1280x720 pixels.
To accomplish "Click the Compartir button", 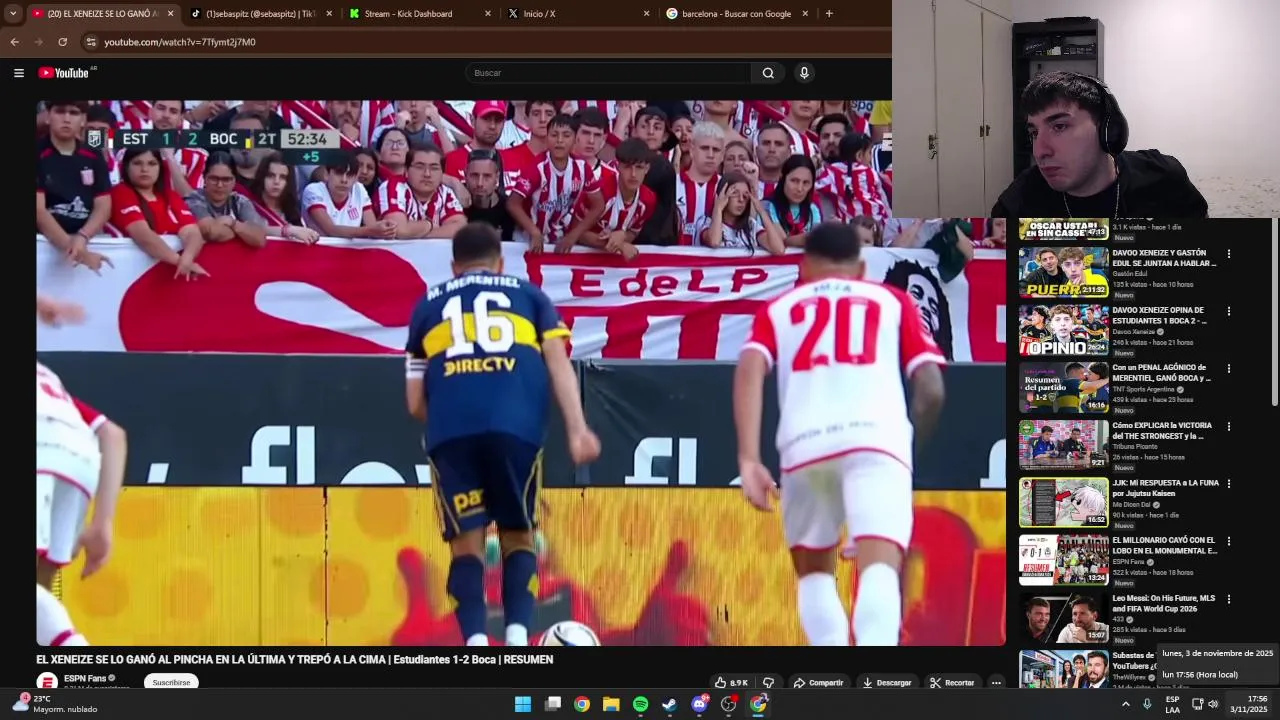I will tap(818, 683).
